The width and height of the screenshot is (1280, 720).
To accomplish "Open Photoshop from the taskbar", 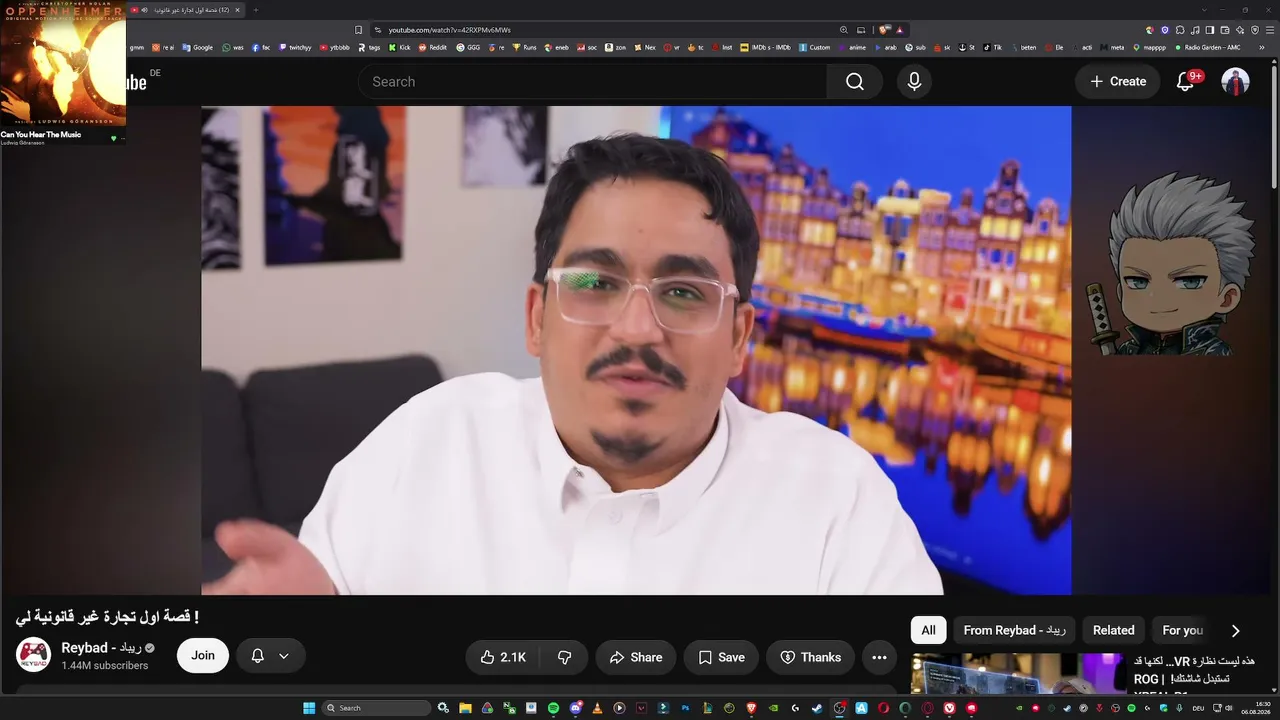I will 685,708.
